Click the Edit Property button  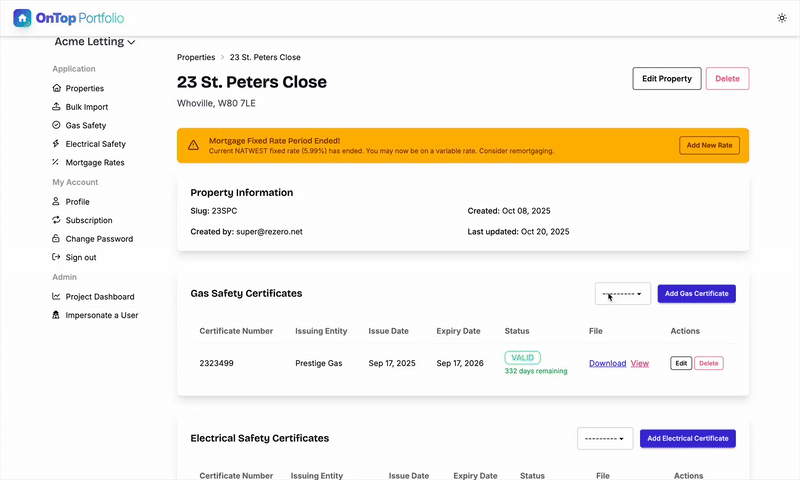click(x=666, y=79)
